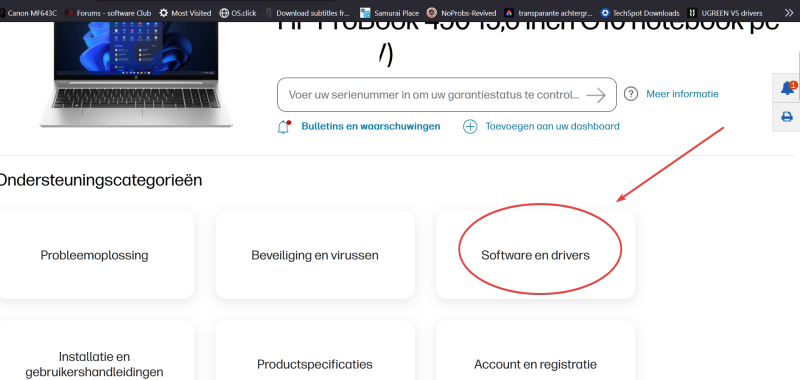Expand the bookmarks overflow chevron

[788, 13]
